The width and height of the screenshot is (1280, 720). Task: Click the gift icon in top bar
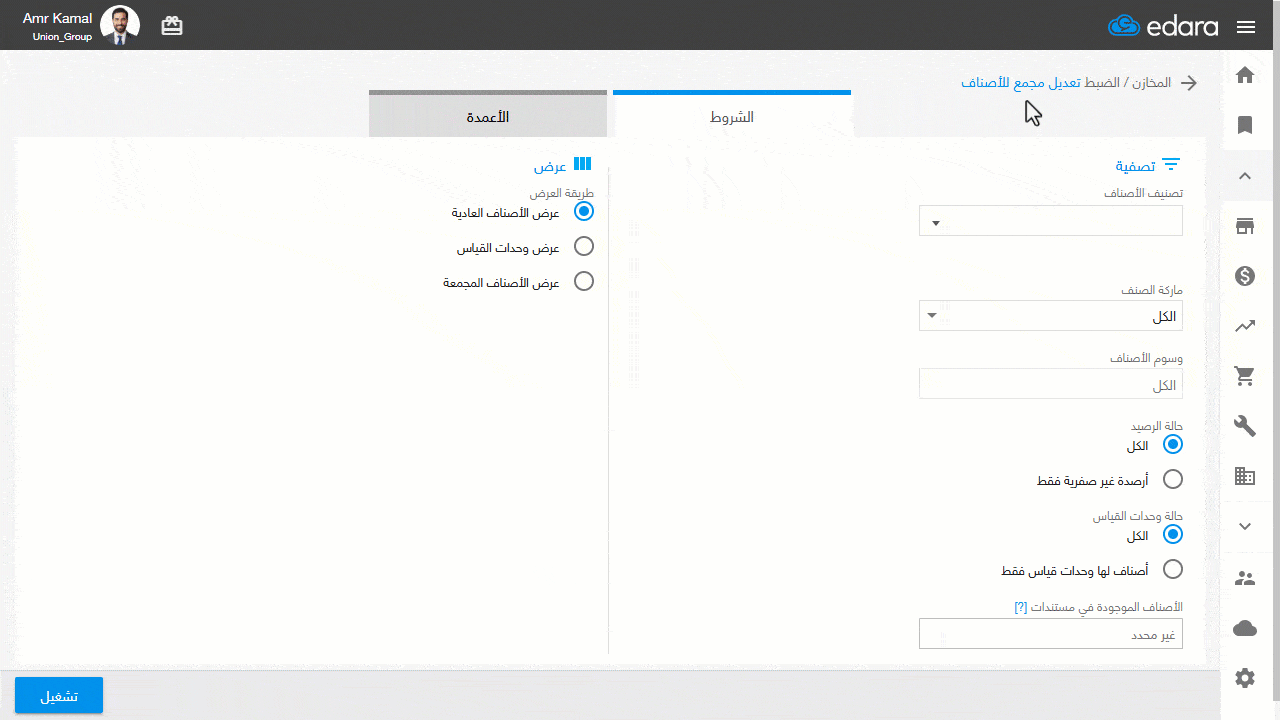172,26
